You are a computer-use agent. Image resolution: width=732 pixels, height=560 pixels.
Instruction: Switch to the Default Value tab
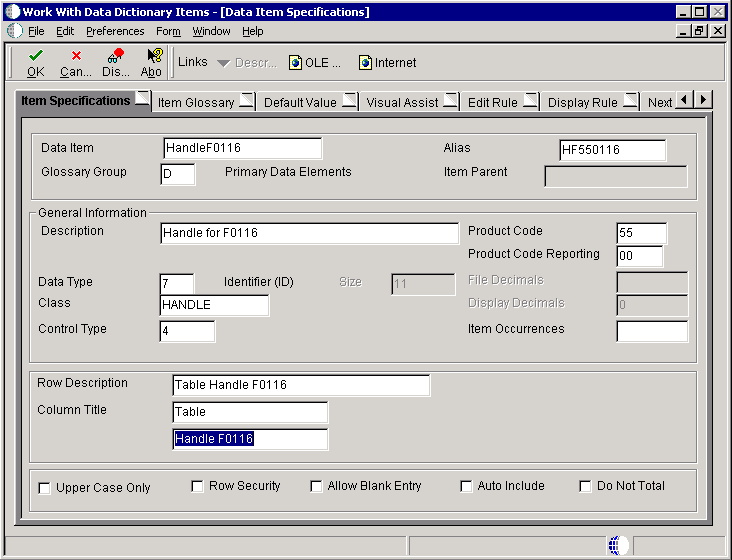pyautogui.click(x=308, y=102)
